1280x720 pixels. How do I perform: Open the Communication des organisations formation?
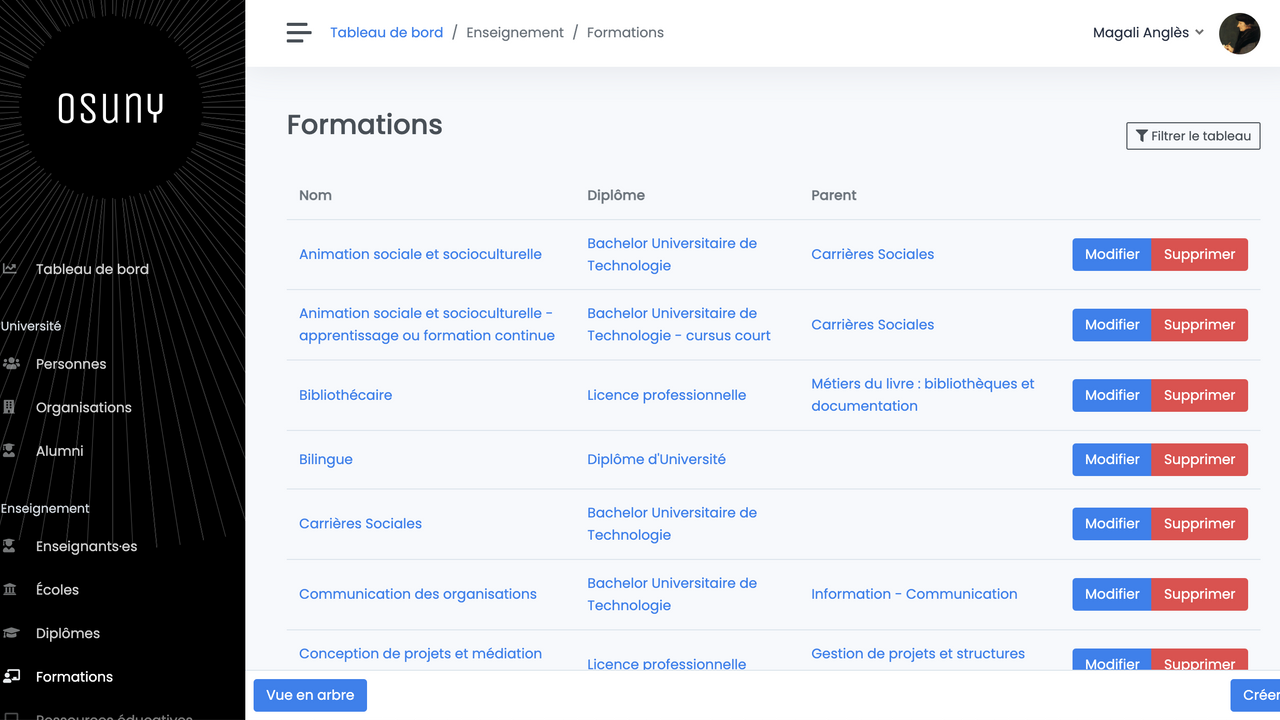coord(417,594)
